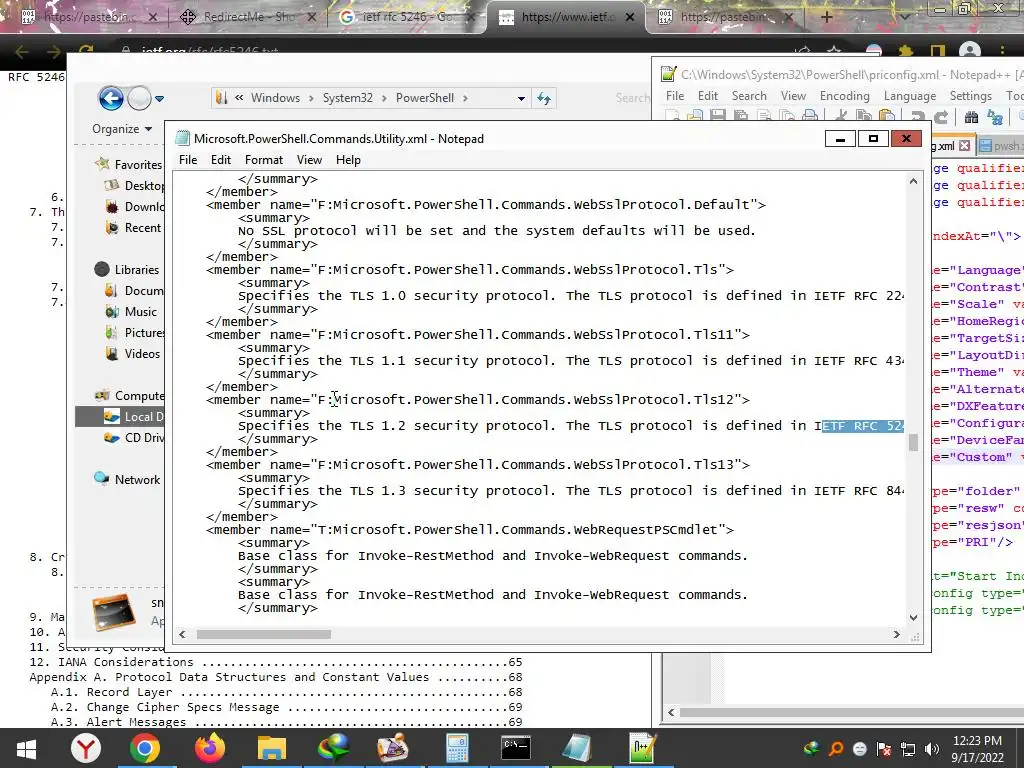
Task: Open the View menu in Notepad
Action: click(x=309, y=160)
